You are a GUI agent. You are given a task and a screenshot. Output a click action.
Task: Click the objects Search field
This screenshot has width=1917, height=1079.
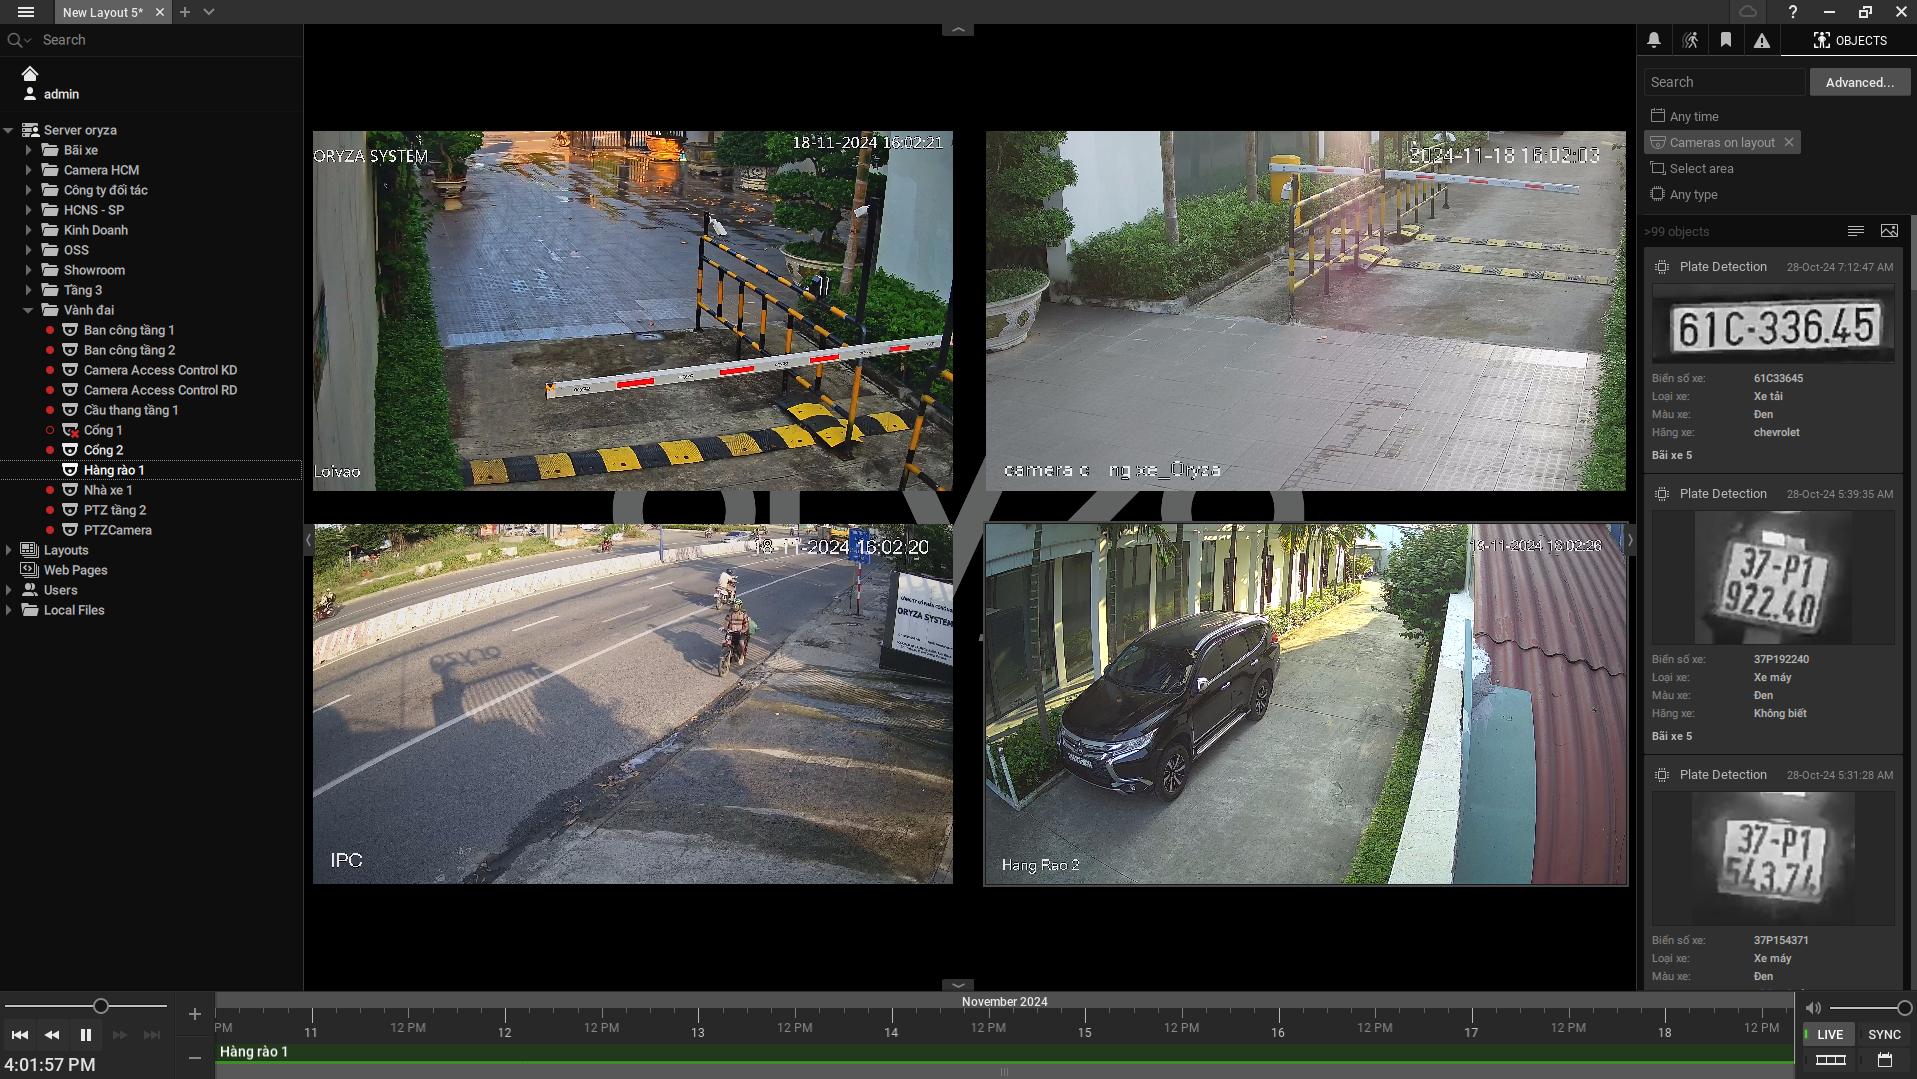(1725, 82)
